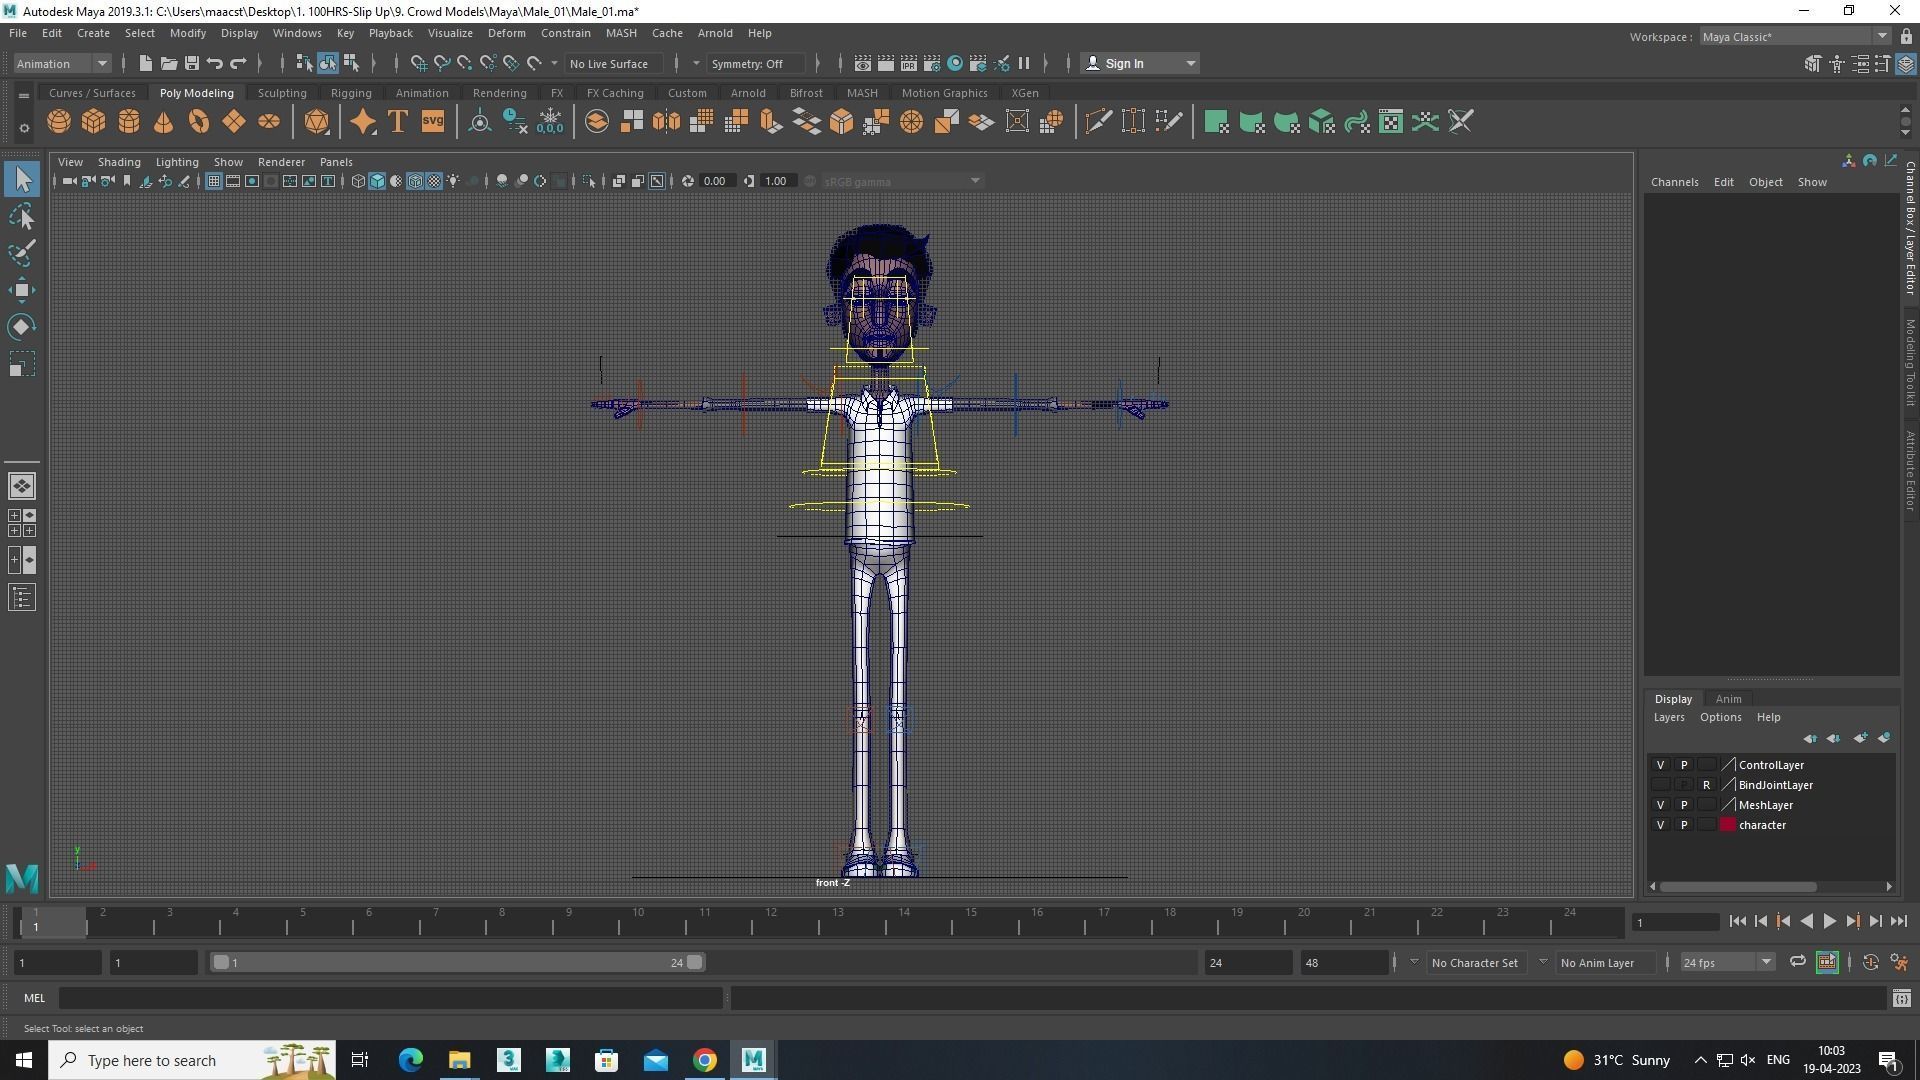Open the 24 fps frame rate dropdown
Screen dimensions: 1920x1080
coord(1727,962)
